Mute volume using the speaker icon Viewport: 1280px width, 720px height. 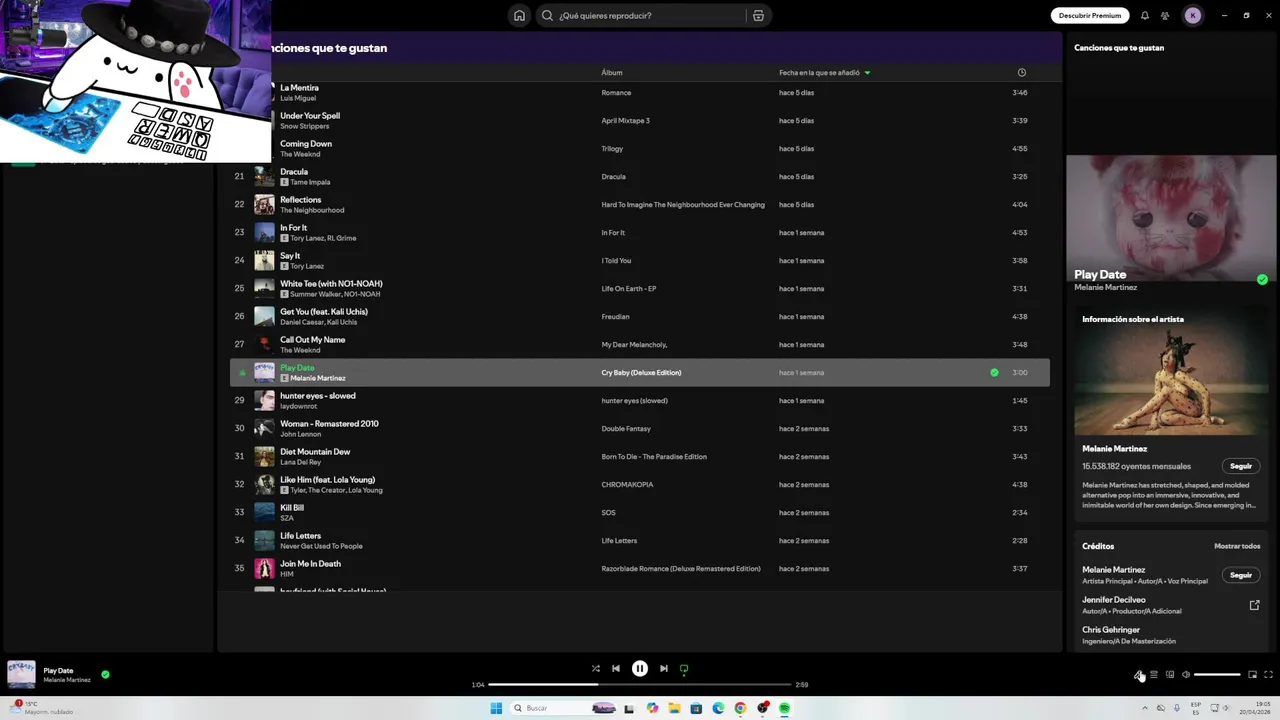(x=1186, y=674)
